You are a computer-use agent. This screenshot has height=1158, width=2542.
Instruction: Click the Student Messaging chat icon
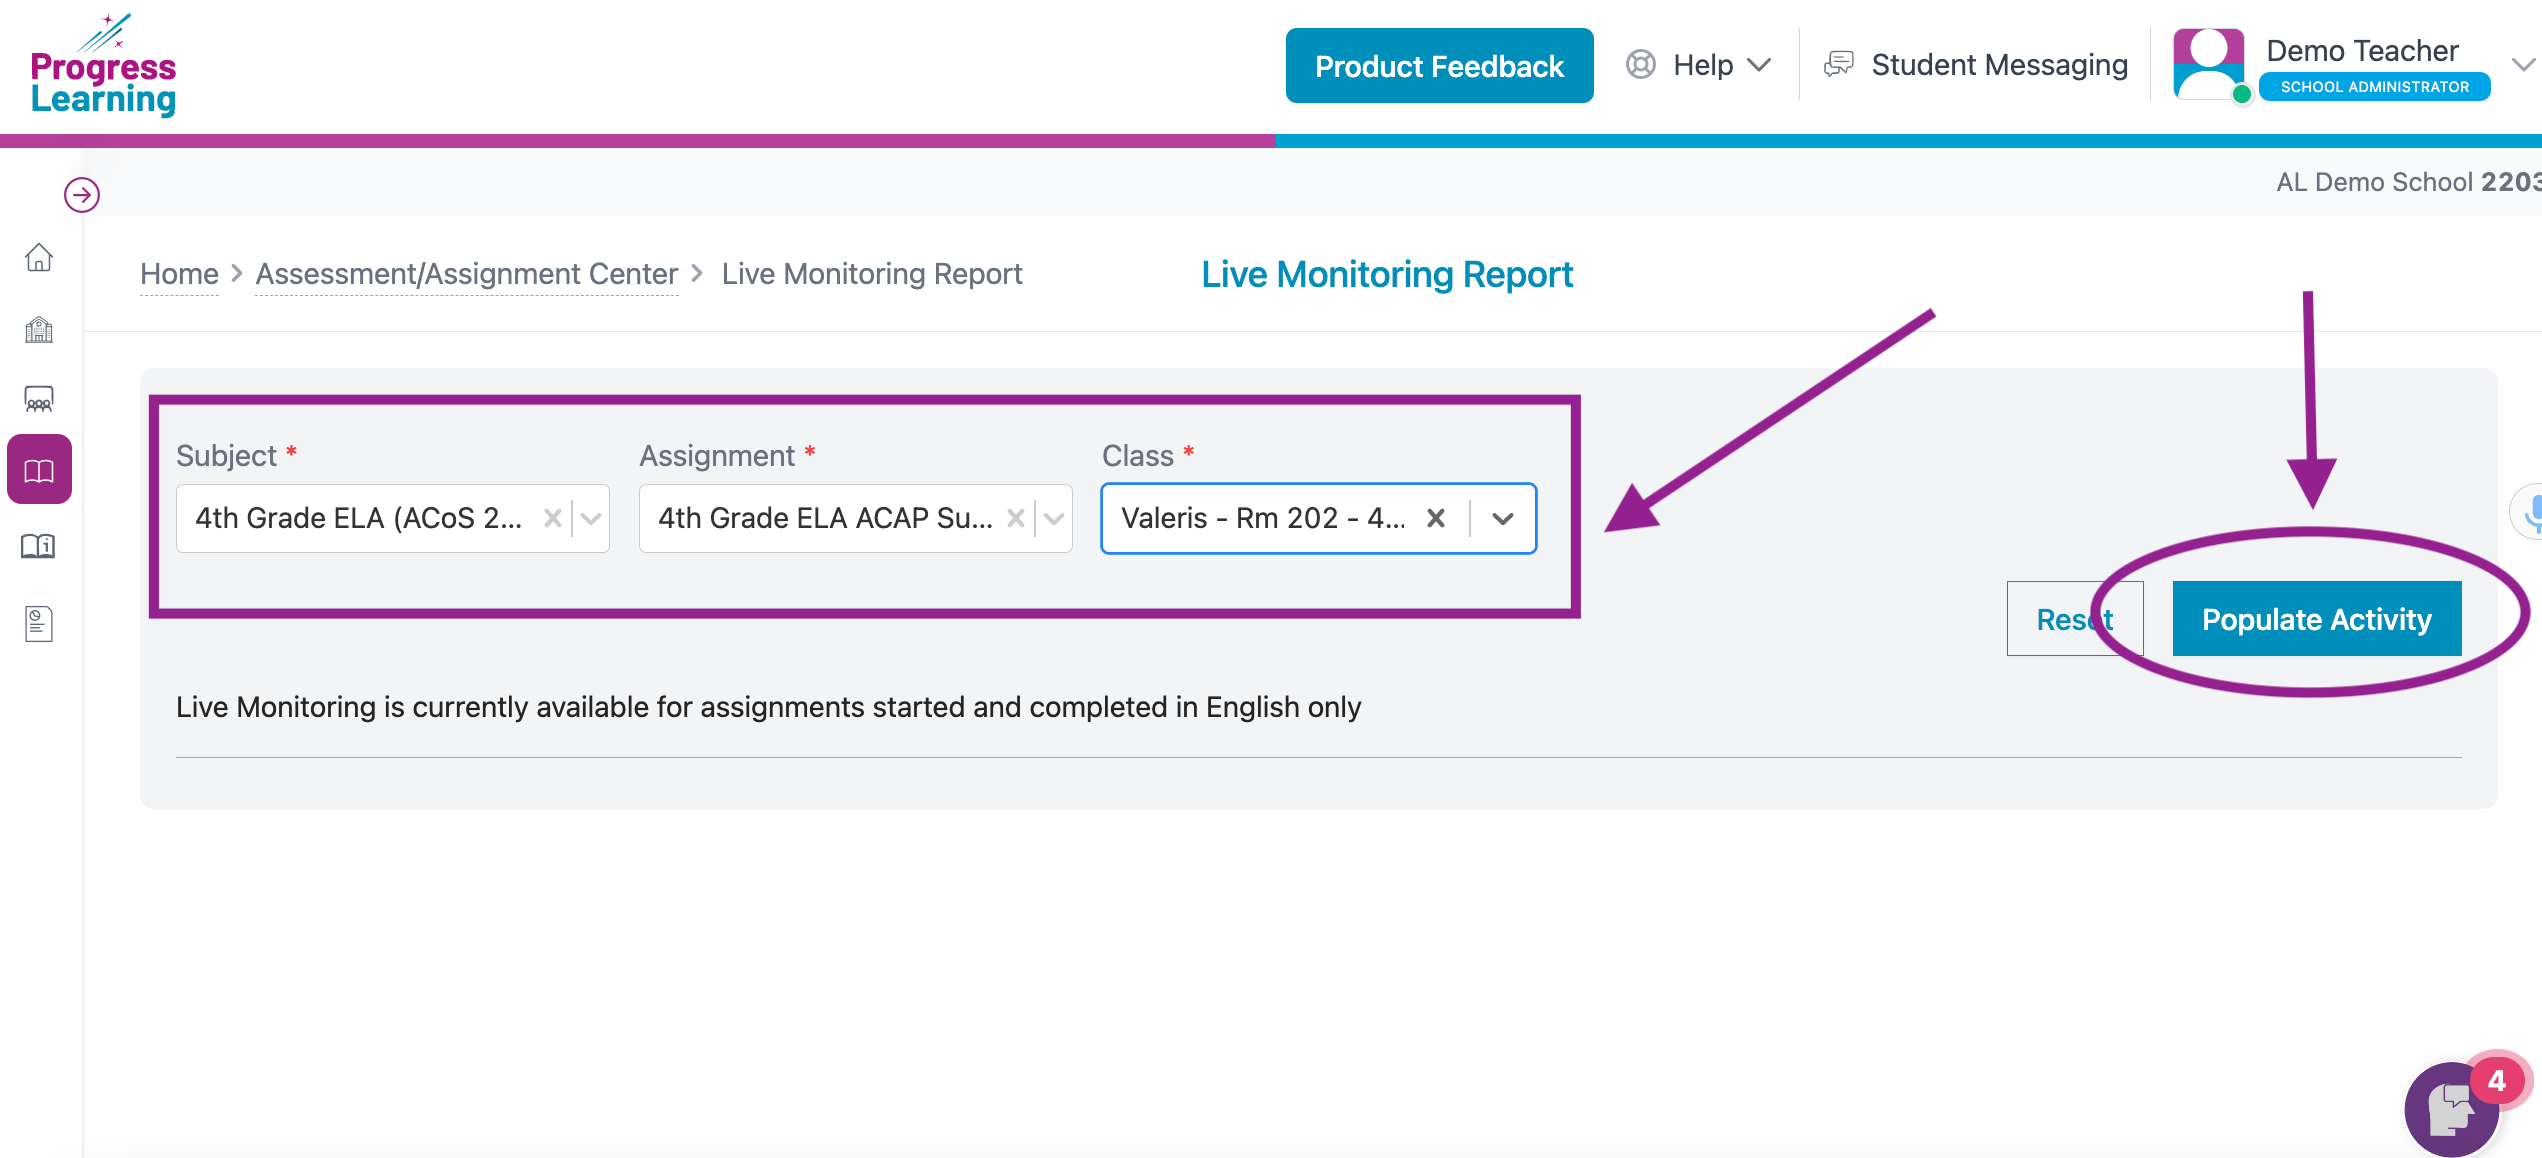click(x=1838, y=65)
